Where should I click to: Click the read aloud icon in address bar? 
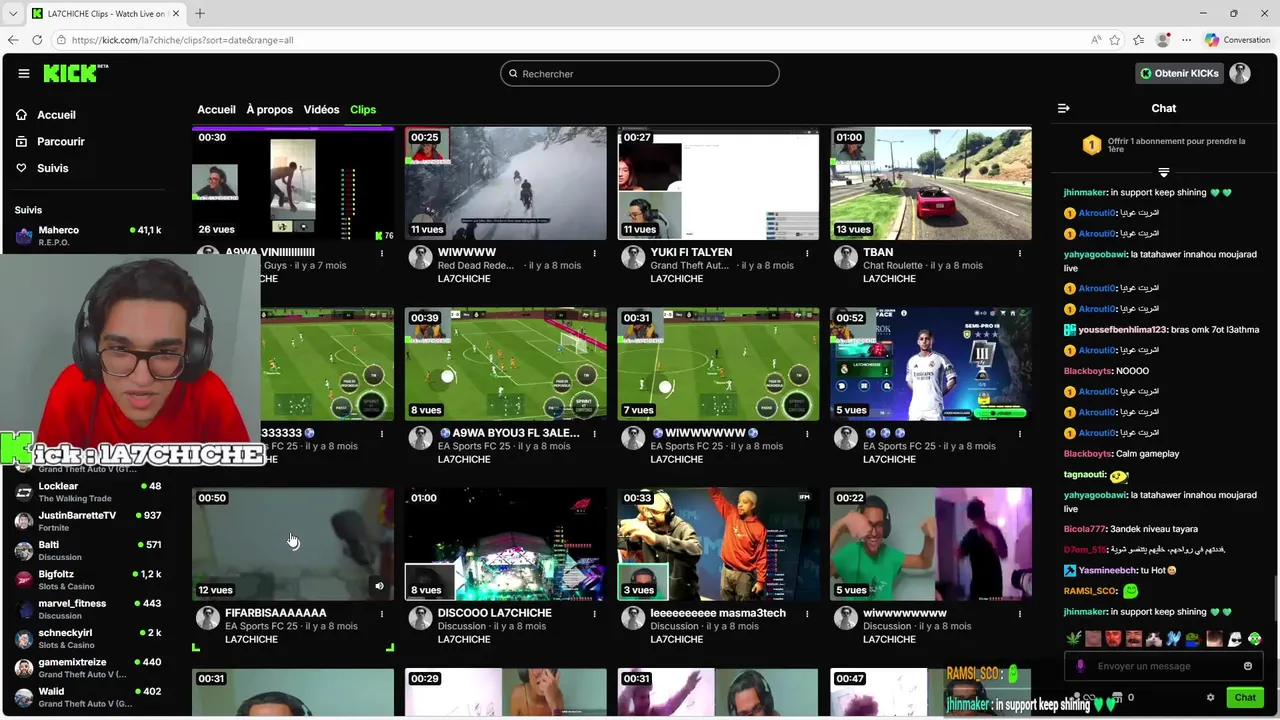1097,40
